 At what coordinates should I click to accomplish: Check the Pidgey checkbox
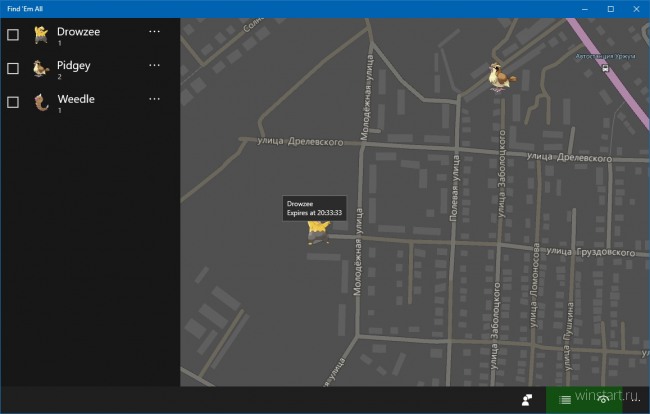[13, 68]
